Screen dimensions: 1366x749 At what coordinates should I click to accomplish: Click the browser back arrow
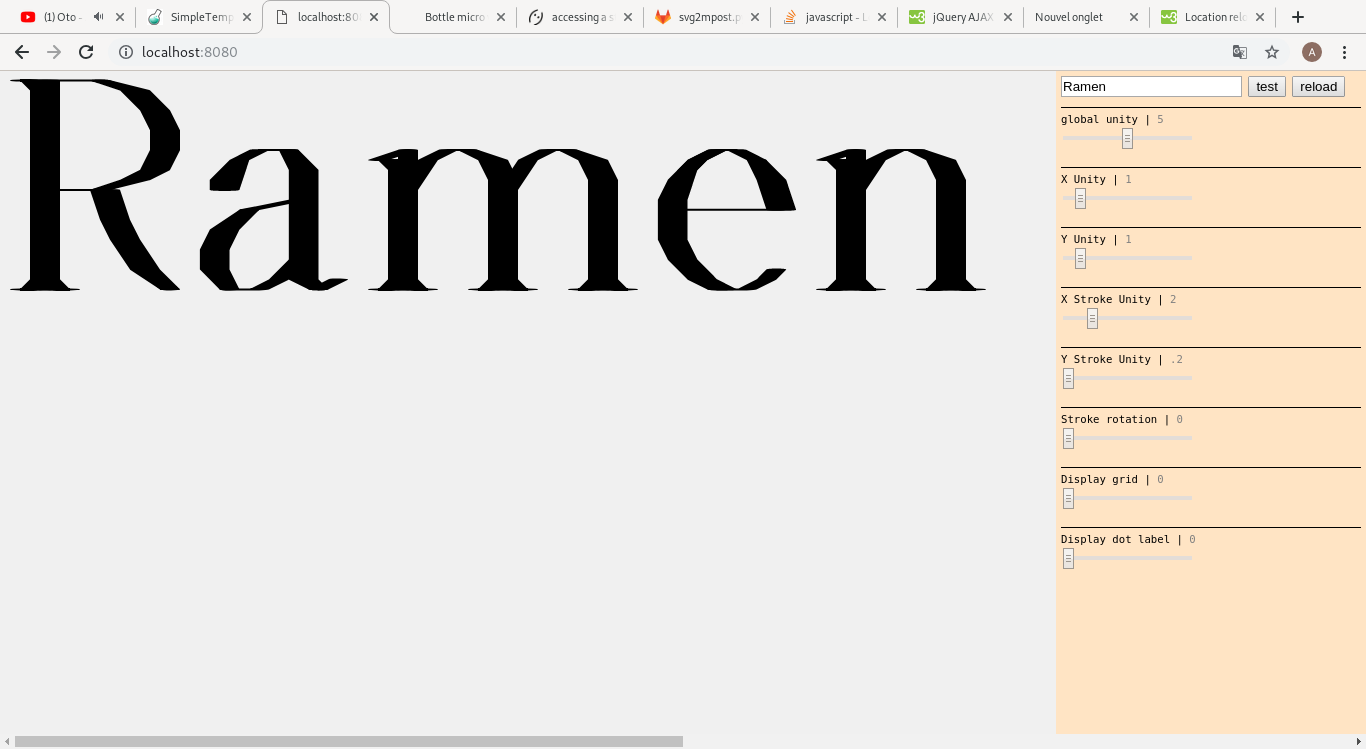tap(22, 52)
